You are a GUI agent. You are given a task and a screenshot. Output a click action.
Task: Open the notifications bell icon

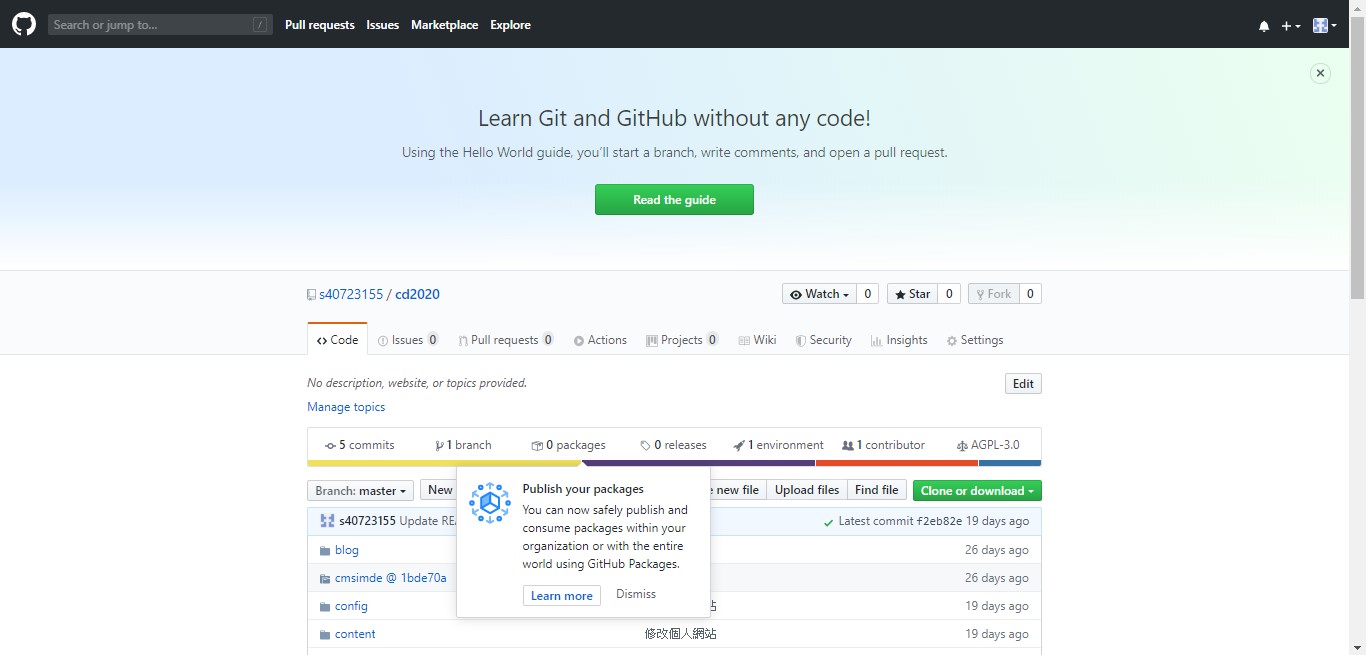(1264, 26)
